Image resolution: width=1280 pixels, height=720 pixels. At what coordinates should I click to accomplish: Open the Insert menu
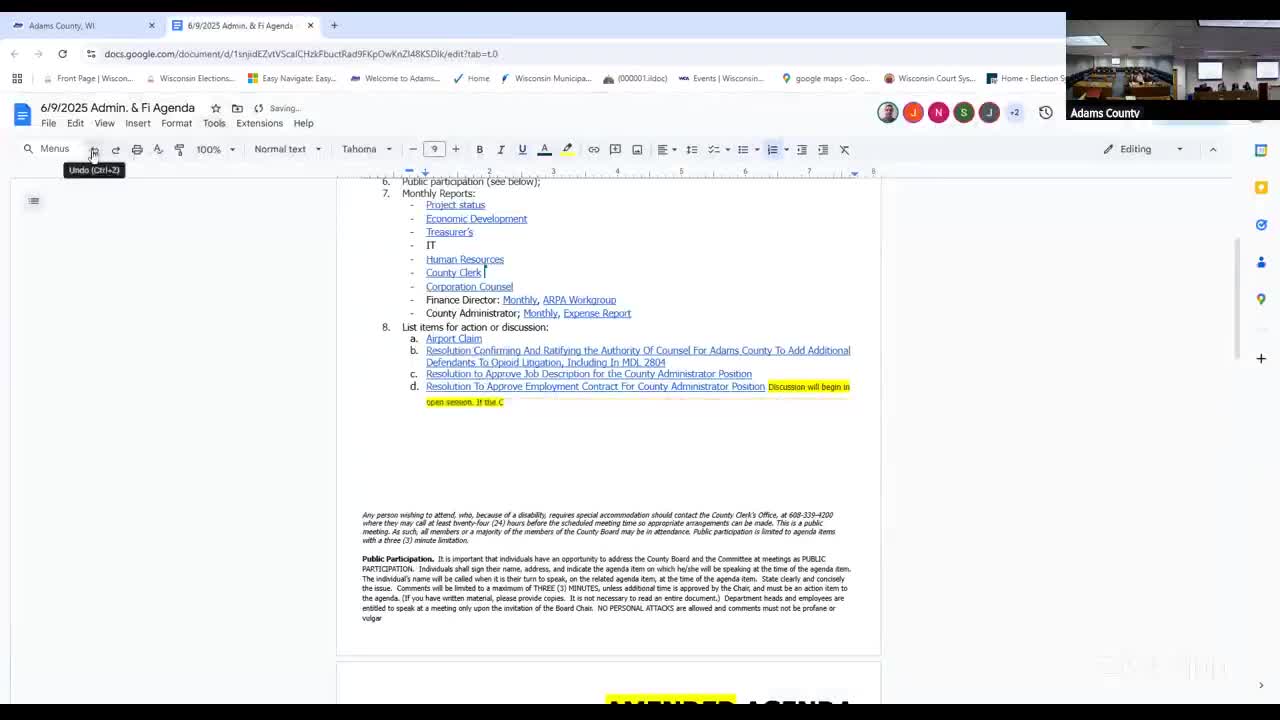click(x=138, y=123)
